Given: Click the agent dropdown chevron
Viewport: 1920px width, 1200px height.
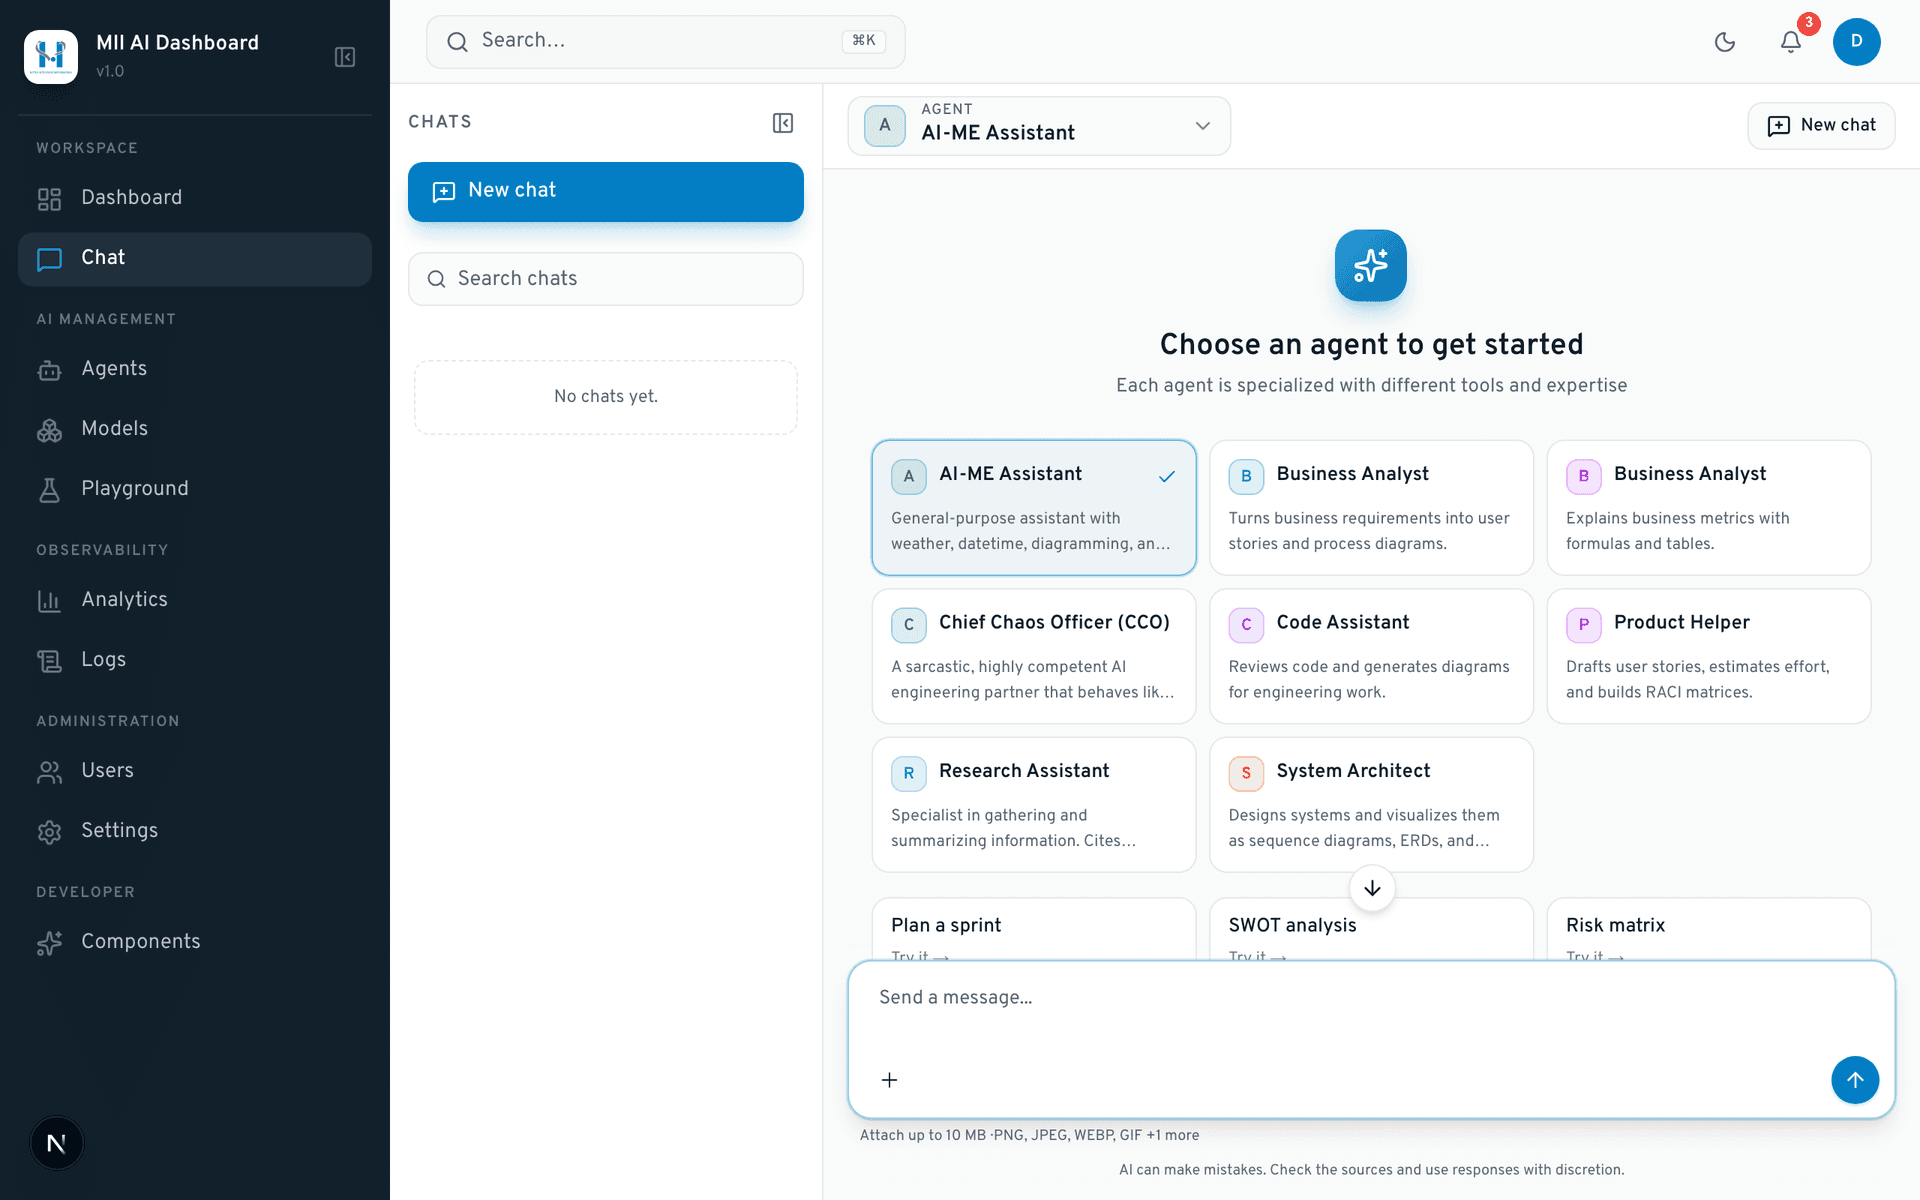Looking at the screenshot, I should coord(1203,126).
